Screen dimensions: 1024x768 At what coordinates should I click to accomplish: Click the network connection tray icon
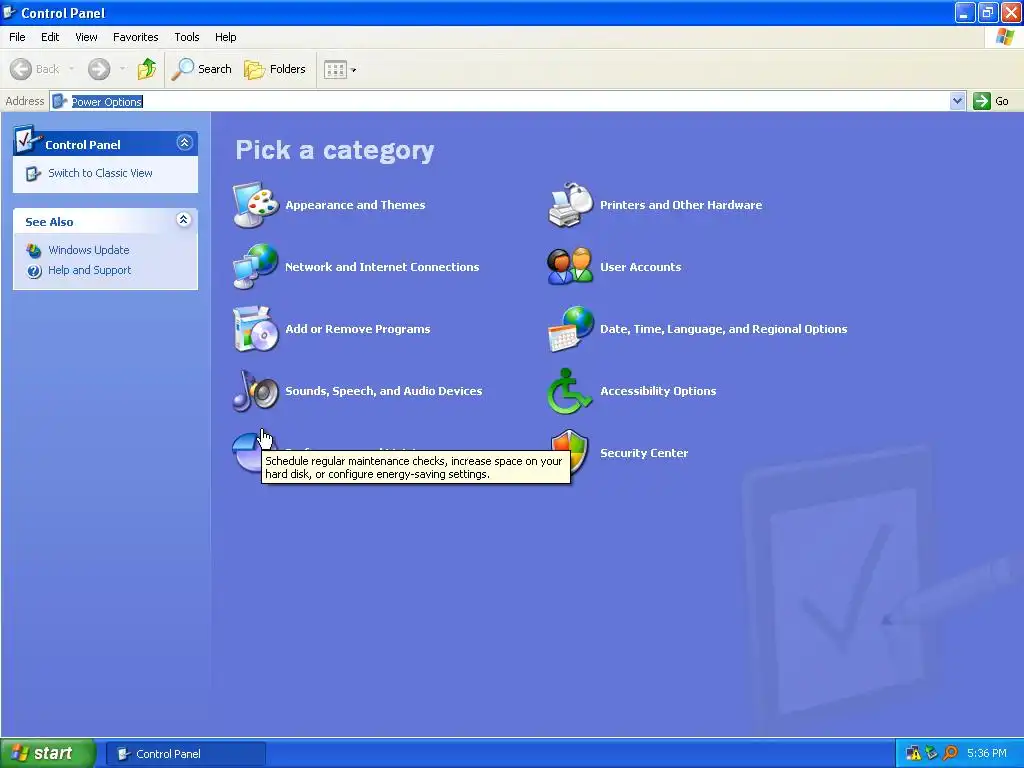pyautogui.click(x=932, y=753)
